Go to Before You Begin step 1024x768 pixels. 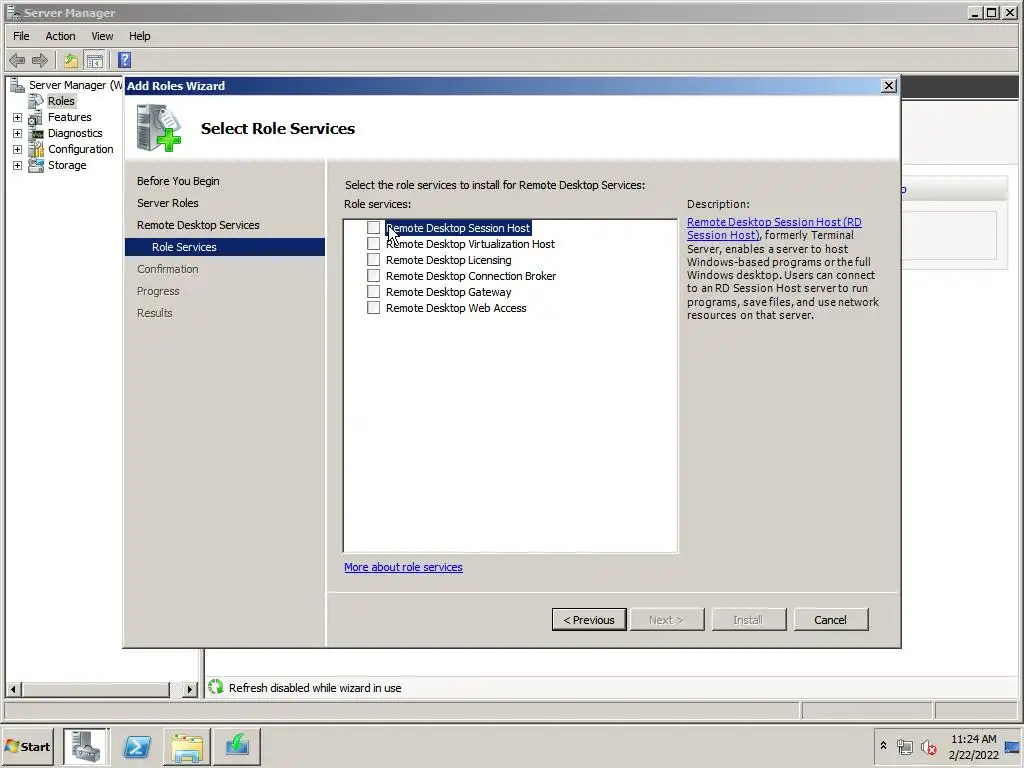178,181
